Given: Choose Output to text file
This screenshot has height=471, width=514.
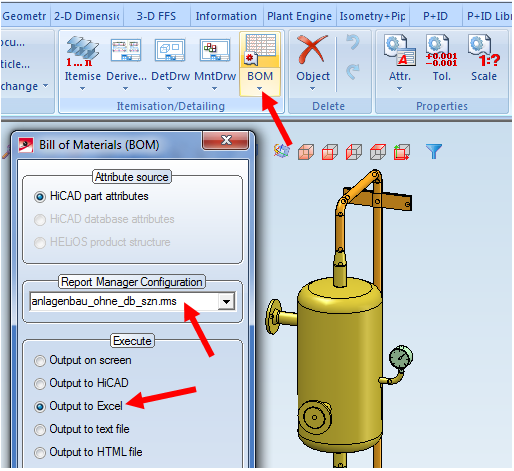Looking at the screenshot, I should tap(82, 429).
